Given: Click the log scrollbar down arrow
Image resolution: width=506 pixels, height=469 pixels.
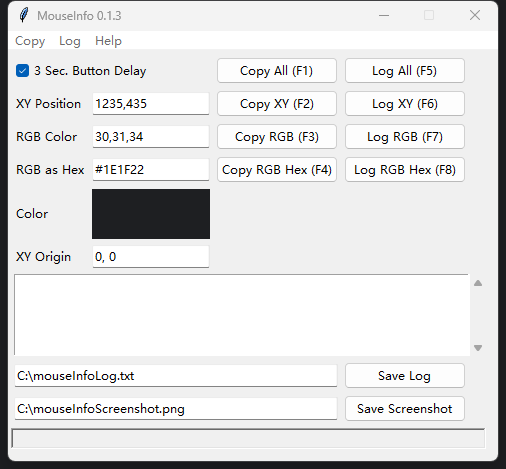Looking at the screenshot, I should pos(478,348).
